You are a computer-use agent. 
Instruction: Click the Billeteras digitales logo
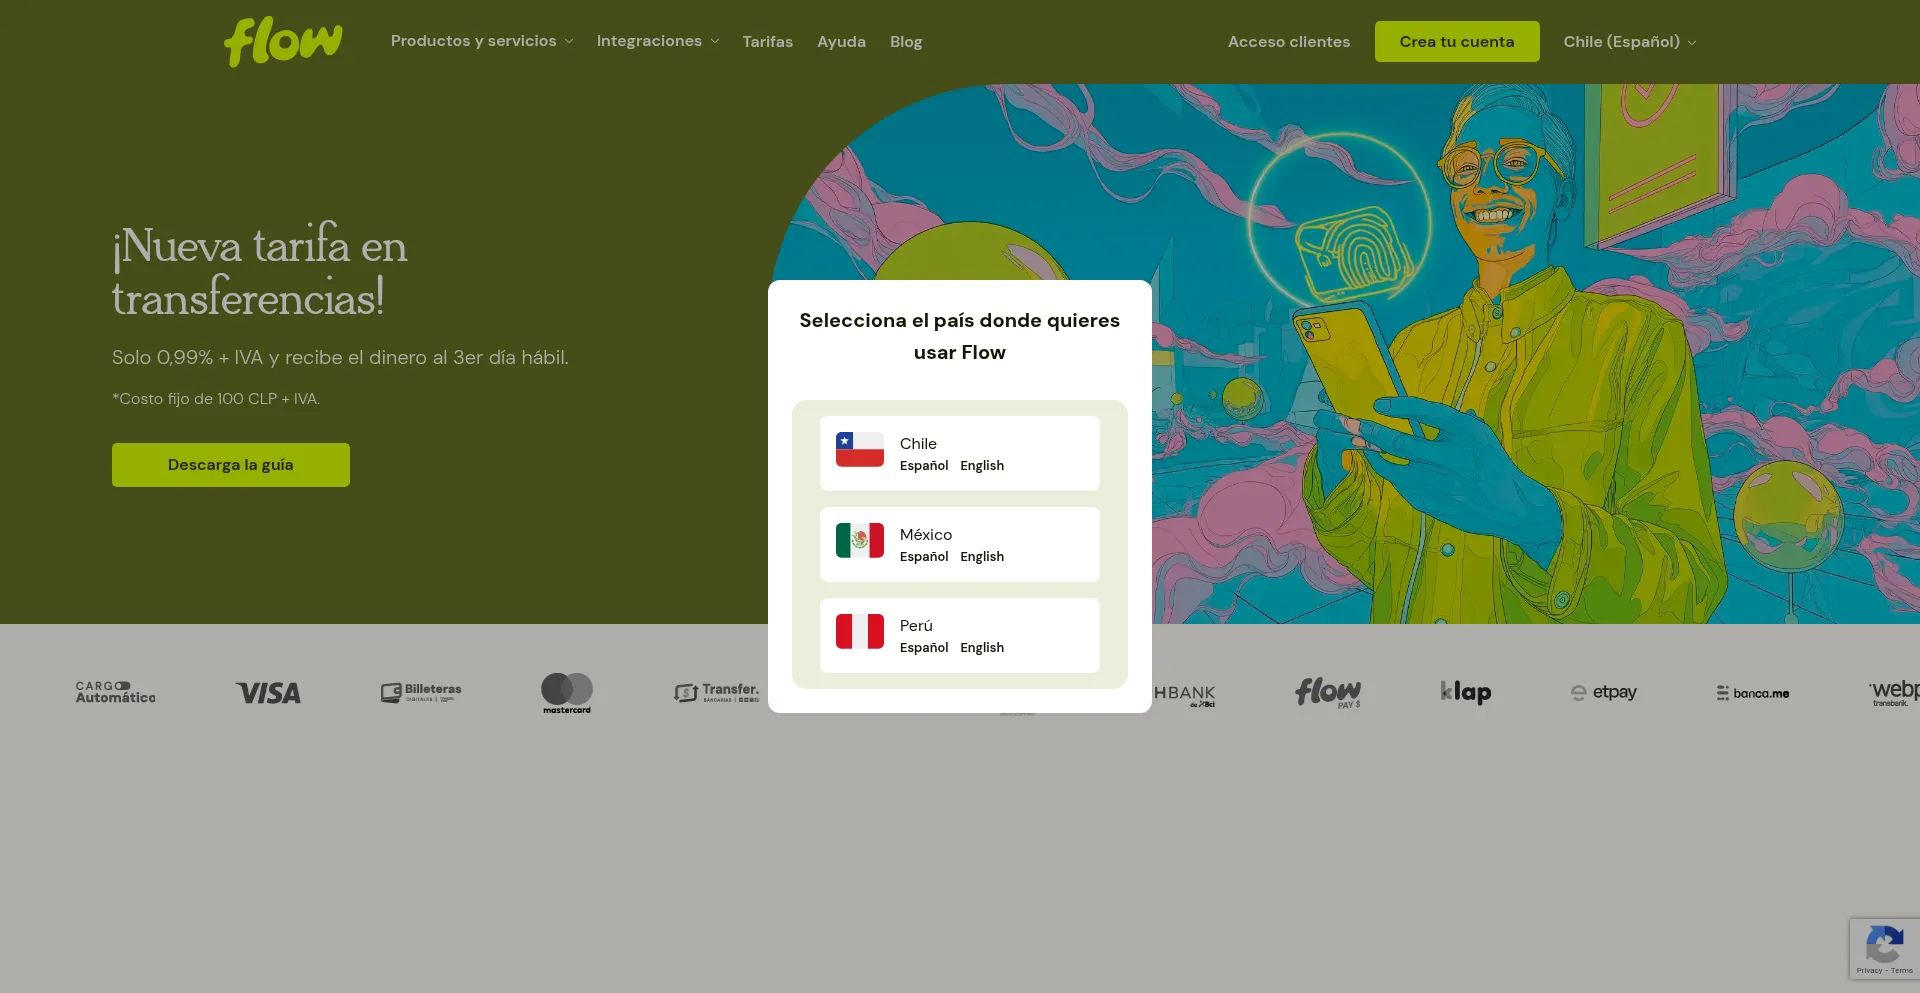click(x=421, y=692)
